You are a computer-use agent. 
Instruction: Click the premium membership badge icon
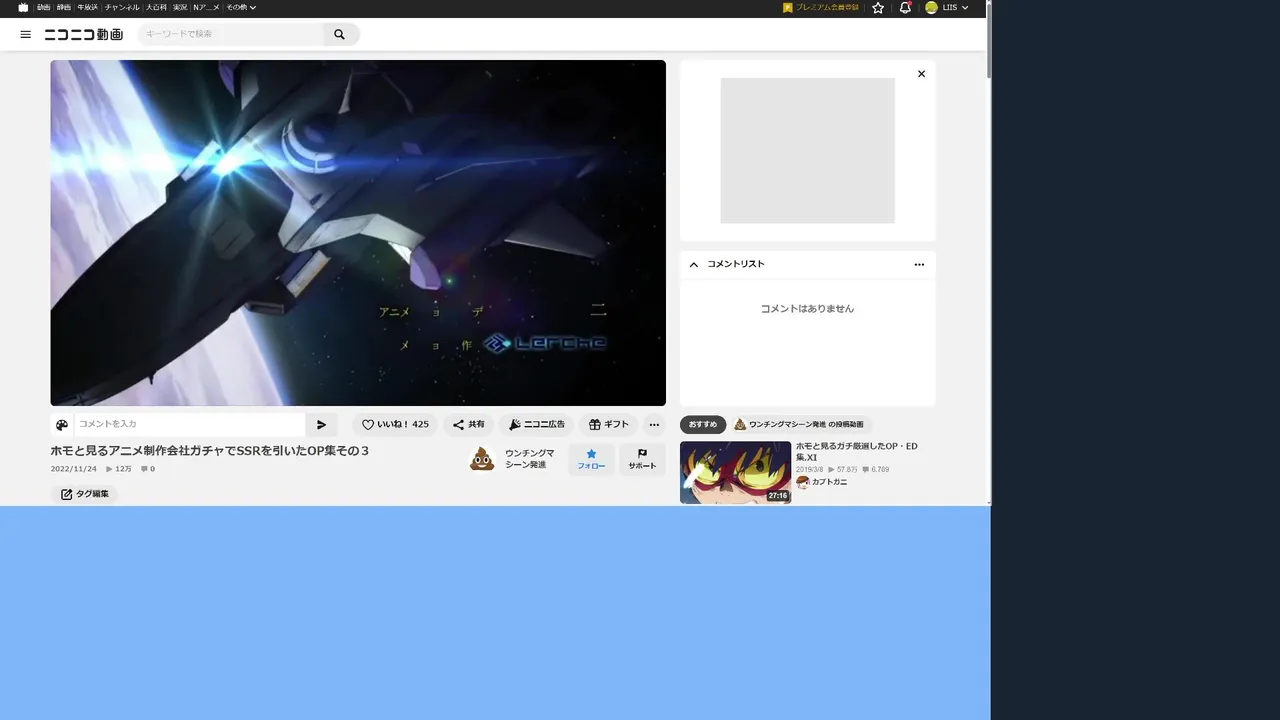pos(788,7)
